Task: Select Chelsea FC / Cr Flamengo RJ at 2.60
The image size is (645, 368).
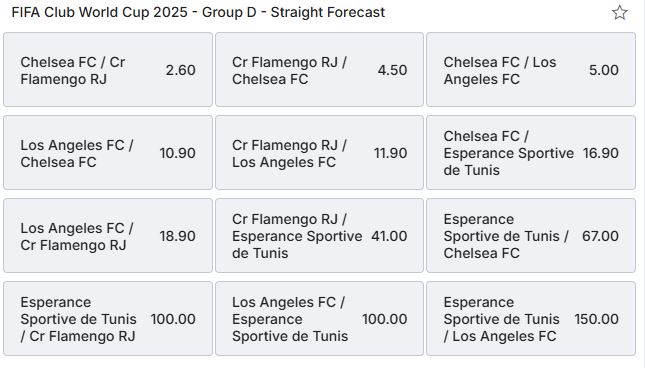Action: tap(108, 70)
